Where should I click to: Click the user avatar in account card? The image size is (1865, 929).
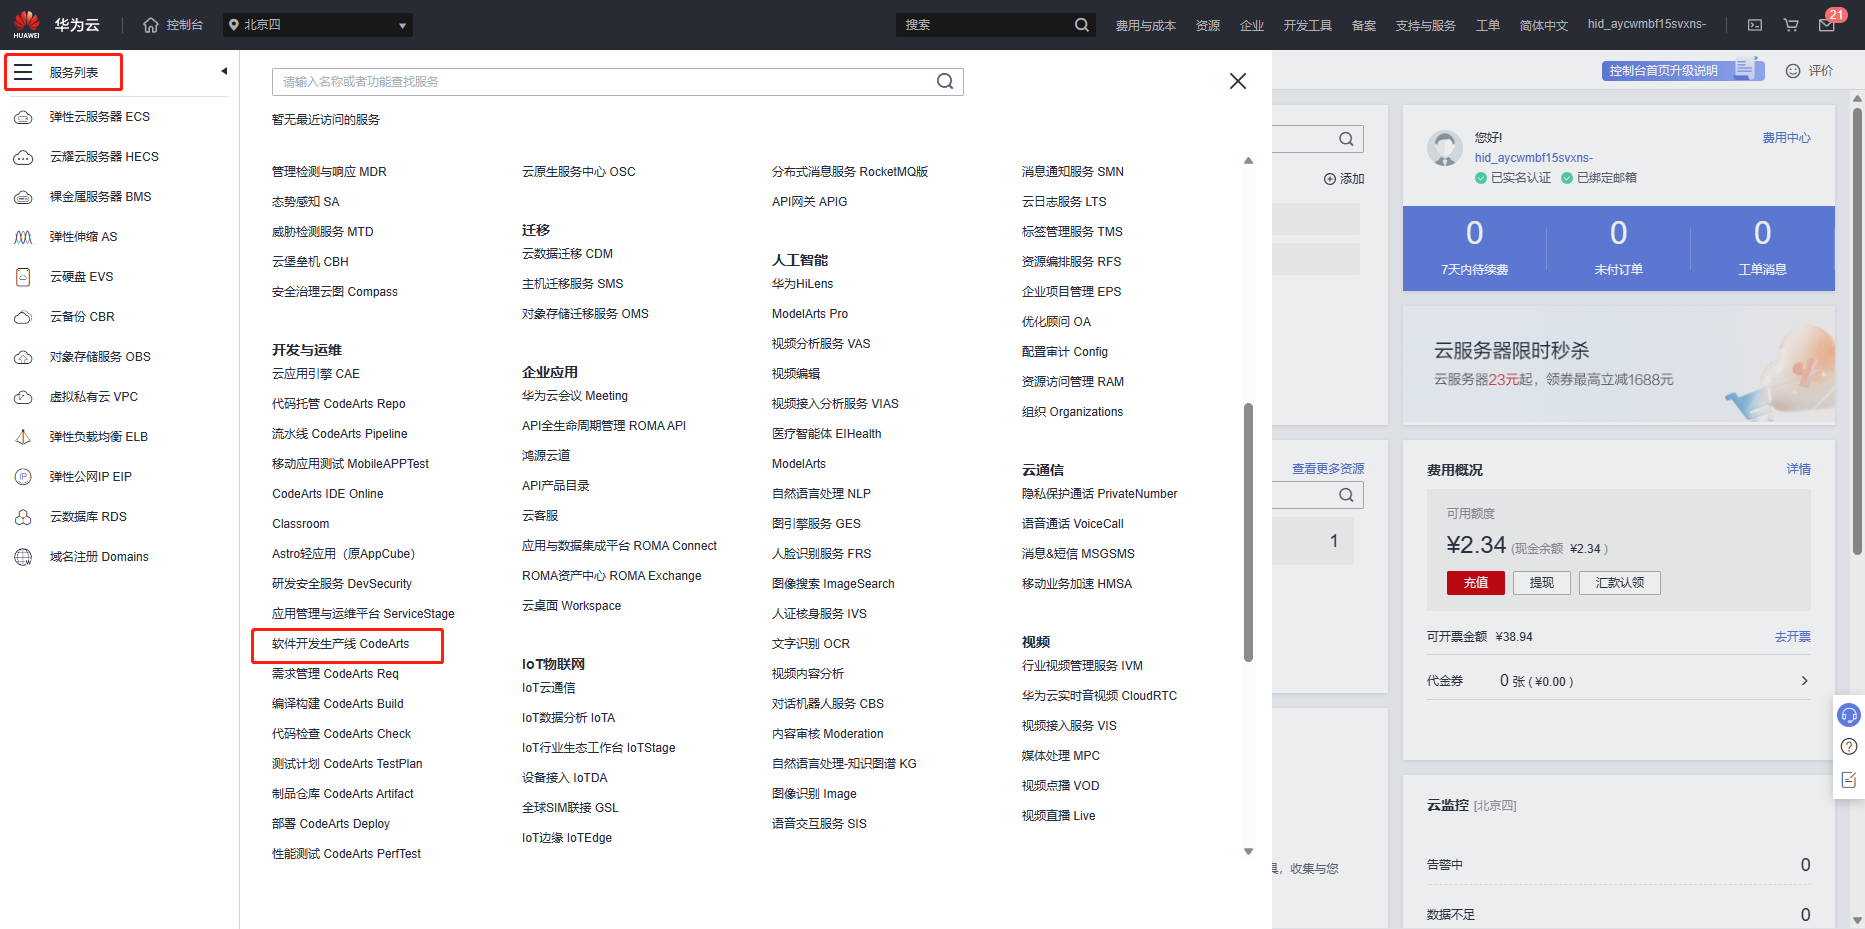tap(1444, 148)
